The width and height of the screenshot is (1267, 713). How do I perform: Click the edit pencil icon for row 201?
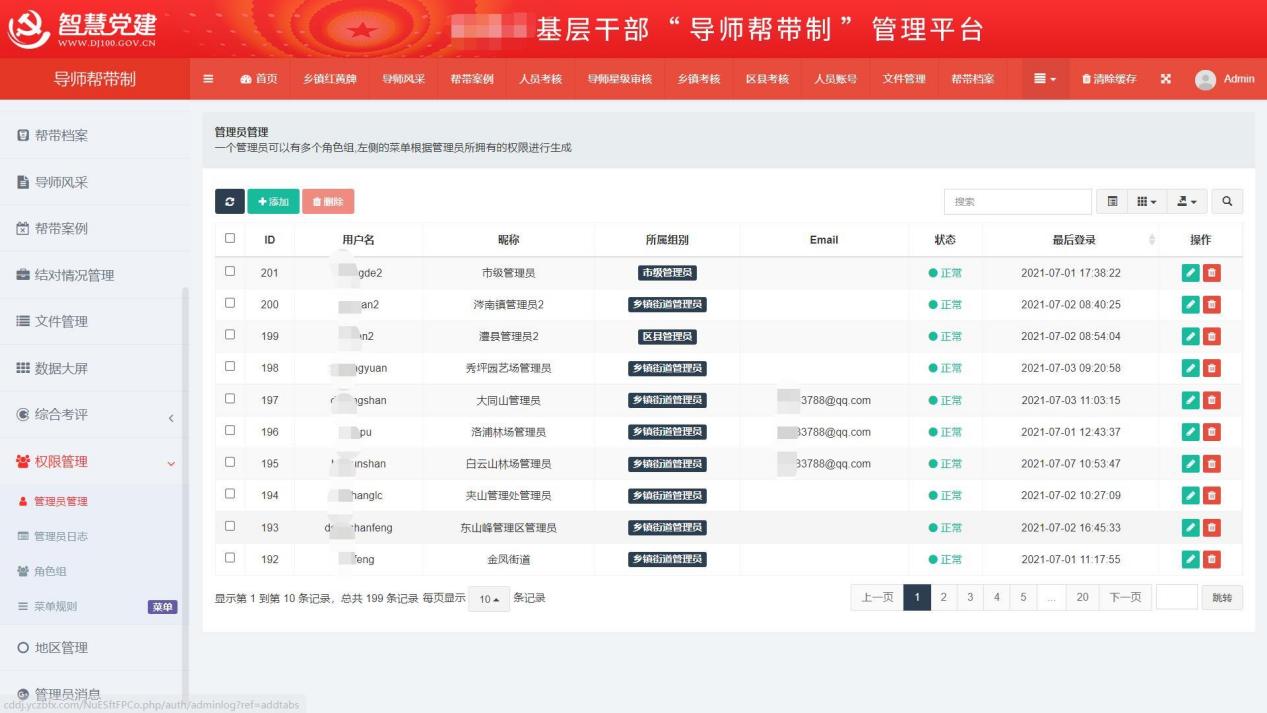tap(1190, 273)
